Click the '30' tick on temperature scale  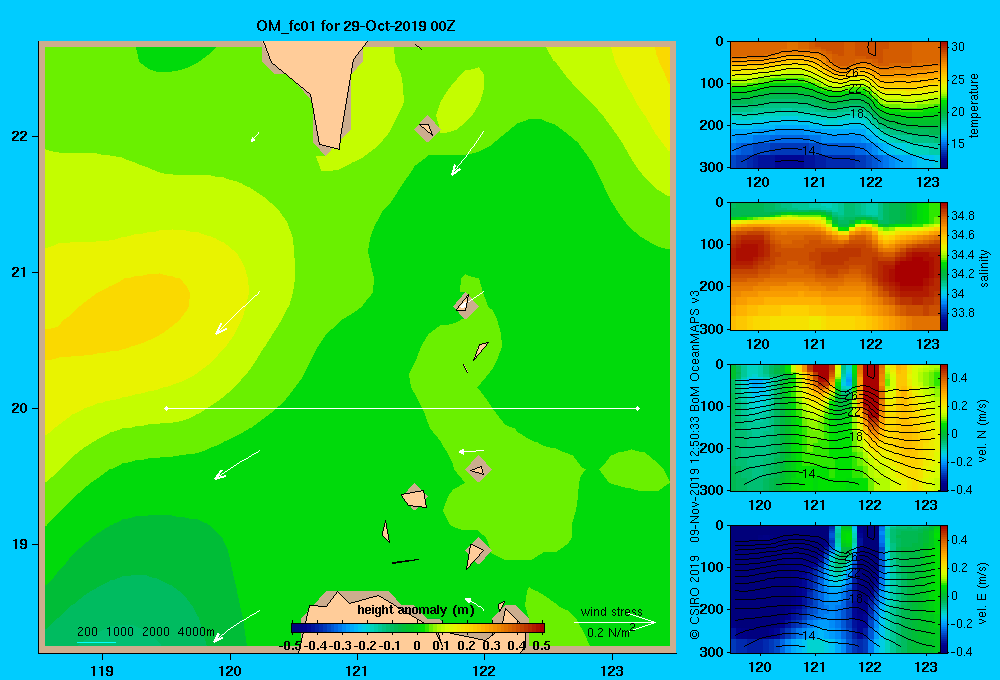tap(958, 47)
